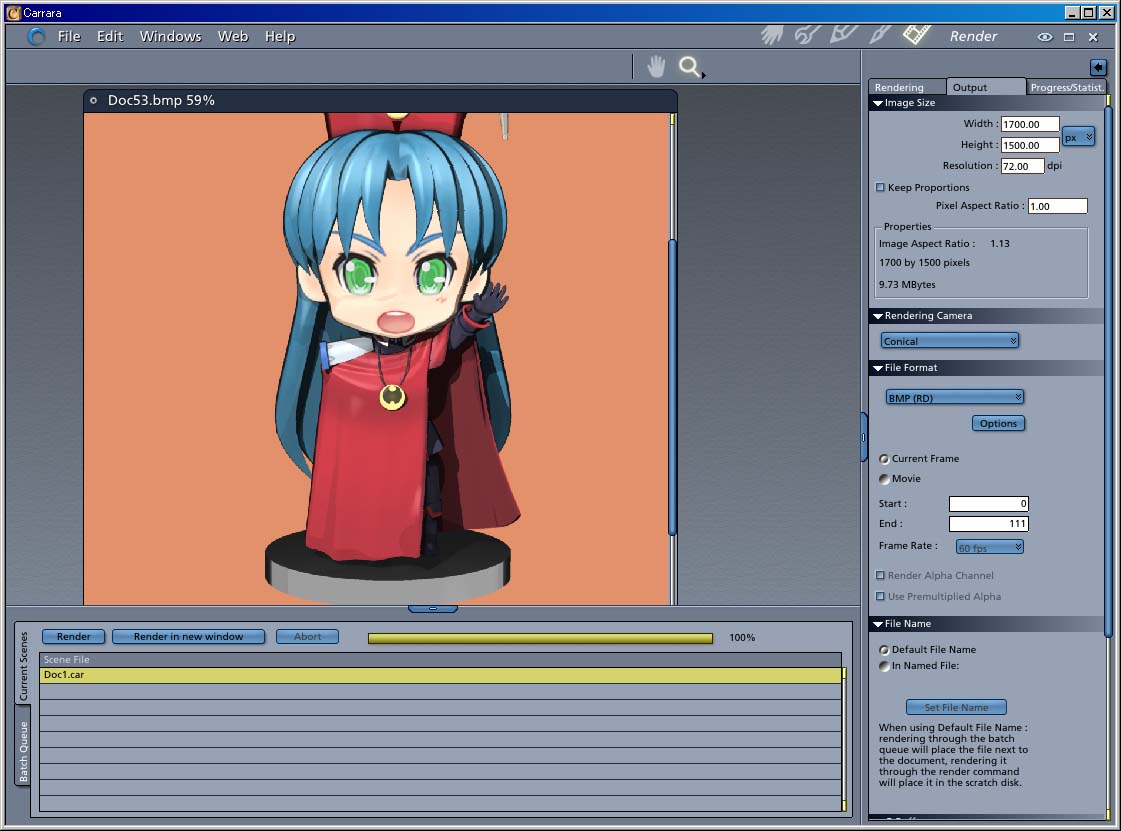Collapse the Image Size section
Viewport: 1121px width, 831px height.
tap(878, 103)
